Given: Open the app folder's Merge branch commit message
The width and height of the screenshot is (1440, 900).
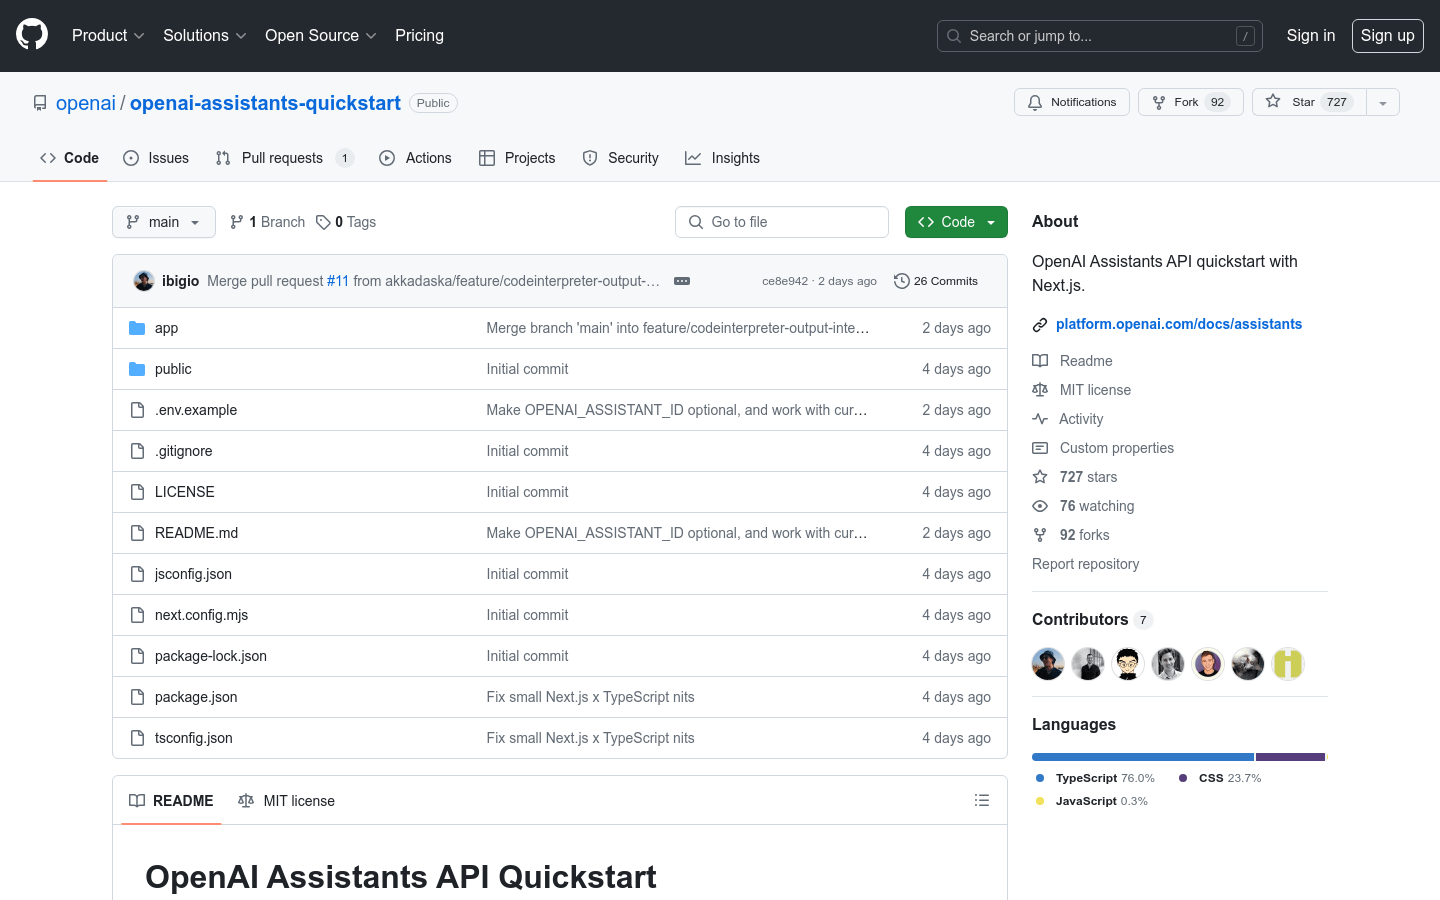Looking at the screenshot, I should (678, 328).
